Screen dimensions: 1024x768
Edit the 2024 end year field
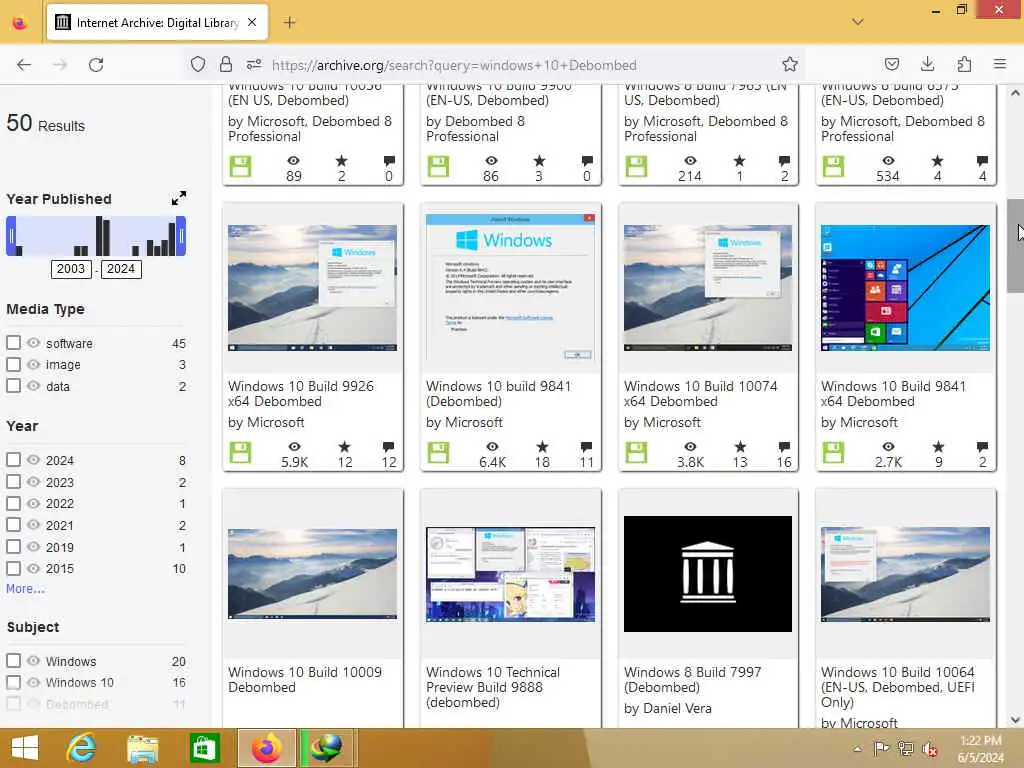coord(121,268)
